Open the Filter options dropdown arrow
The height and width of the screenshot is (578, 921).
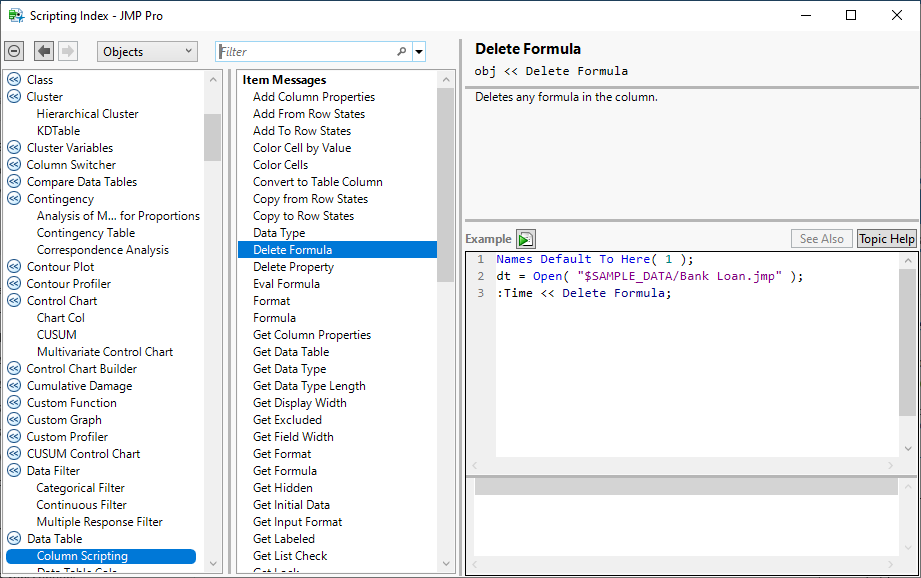click(x=419, y=52)
